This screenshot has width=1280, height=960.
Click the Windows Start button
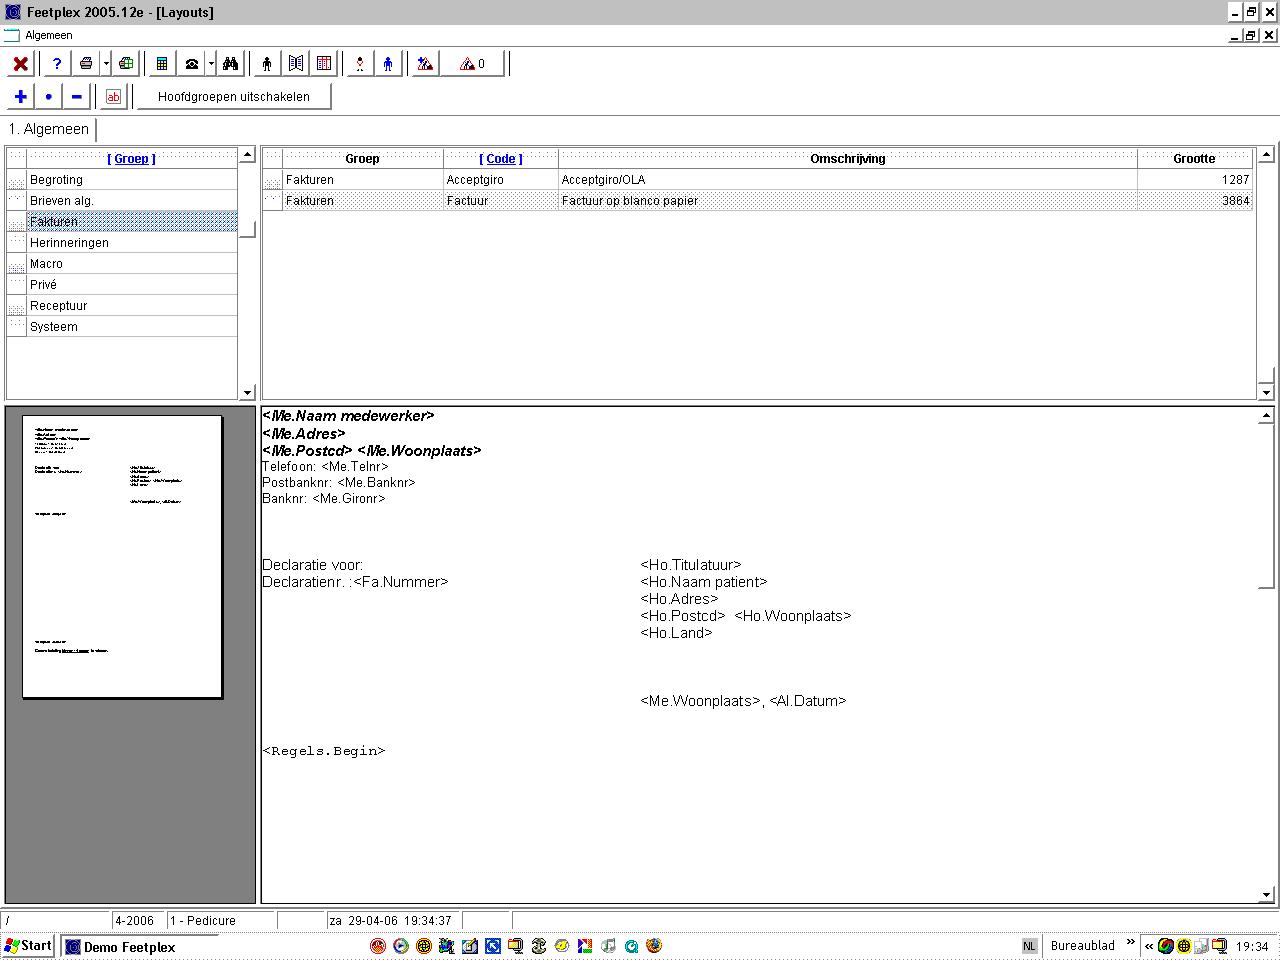tap(28, 946)
